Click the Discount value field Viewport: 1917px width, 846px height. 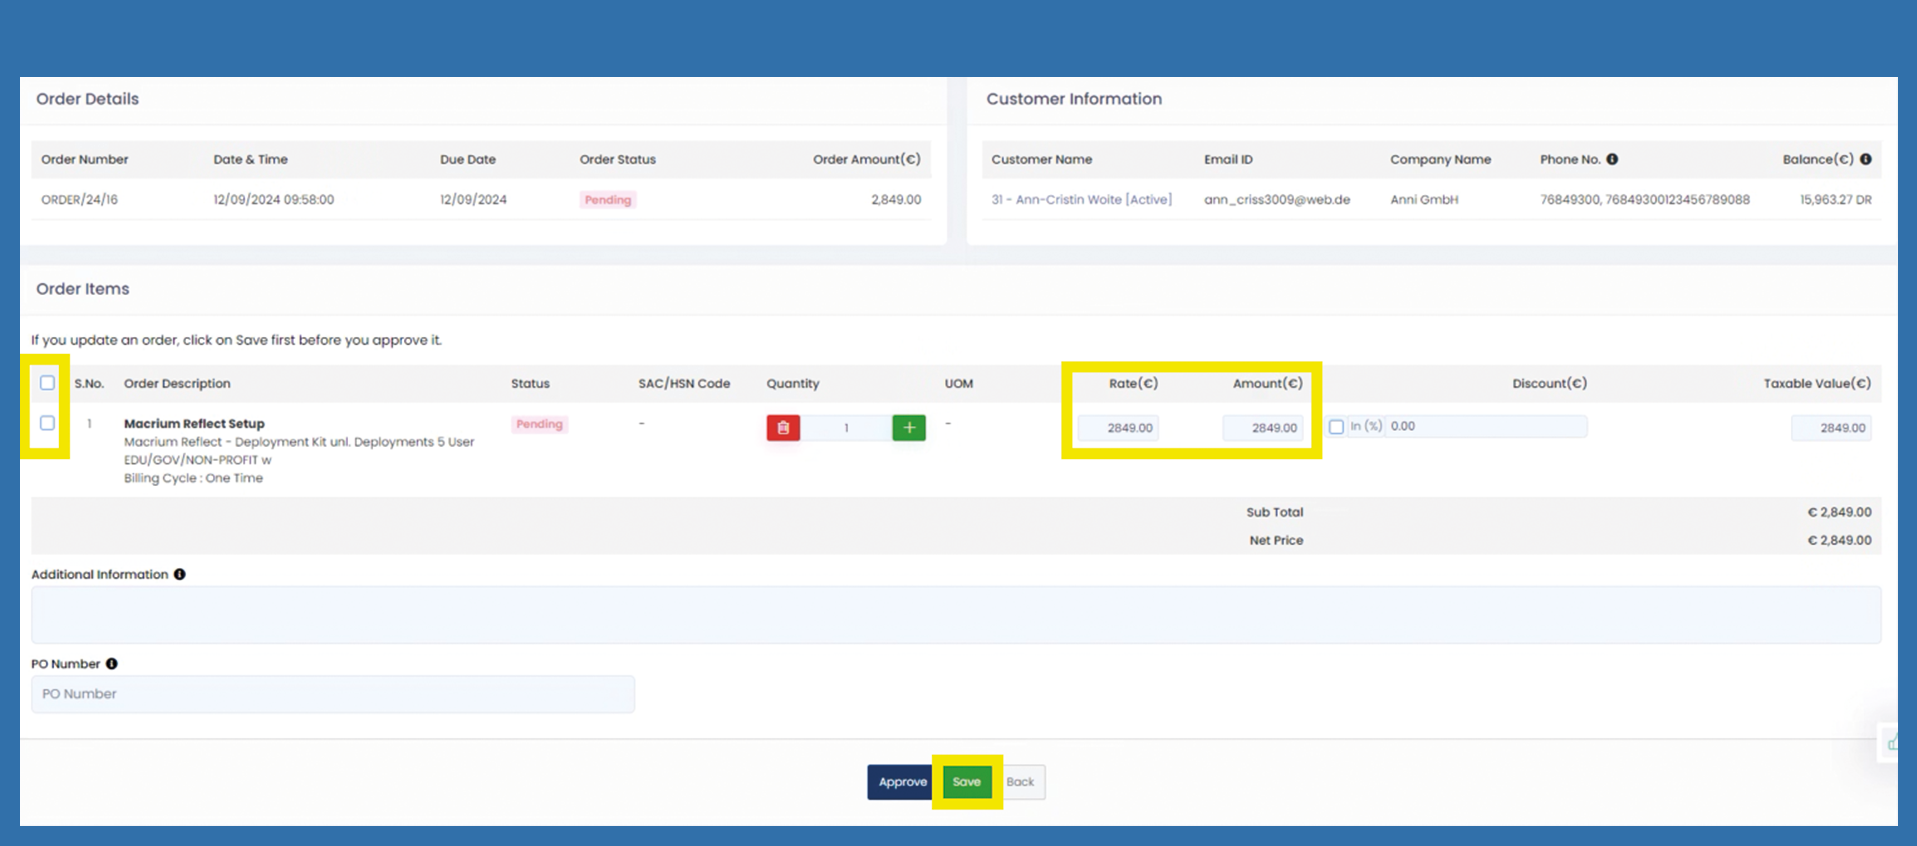pyautogui.click(x=1485, y=426)
